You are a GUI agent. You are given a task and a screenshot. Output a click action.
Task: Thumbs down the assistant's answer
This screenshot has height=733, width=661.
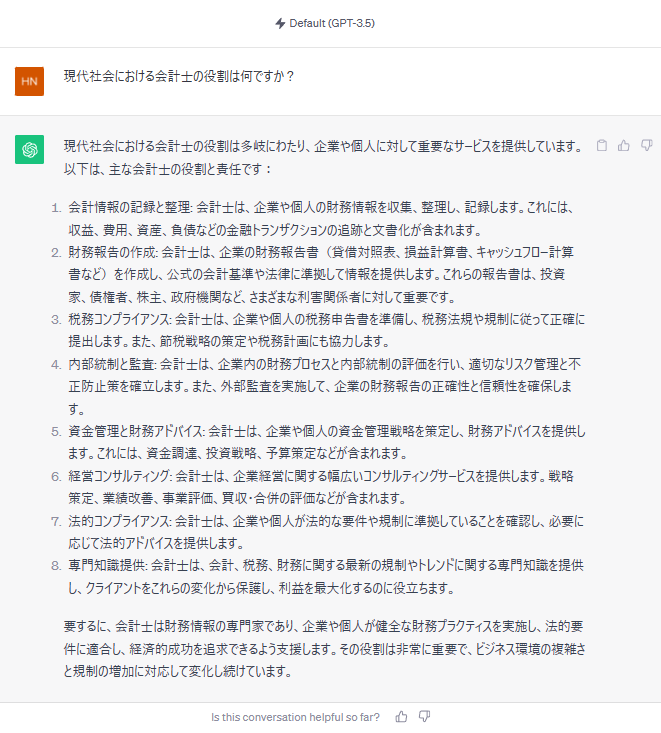point(647,145)
